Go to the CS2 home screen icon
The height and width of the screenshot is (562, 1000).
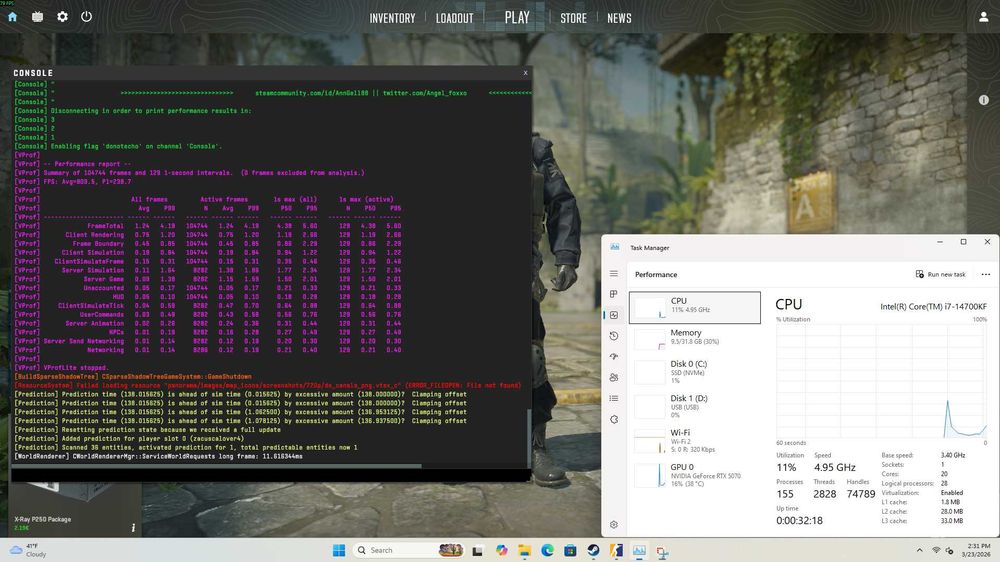point(12,17)
